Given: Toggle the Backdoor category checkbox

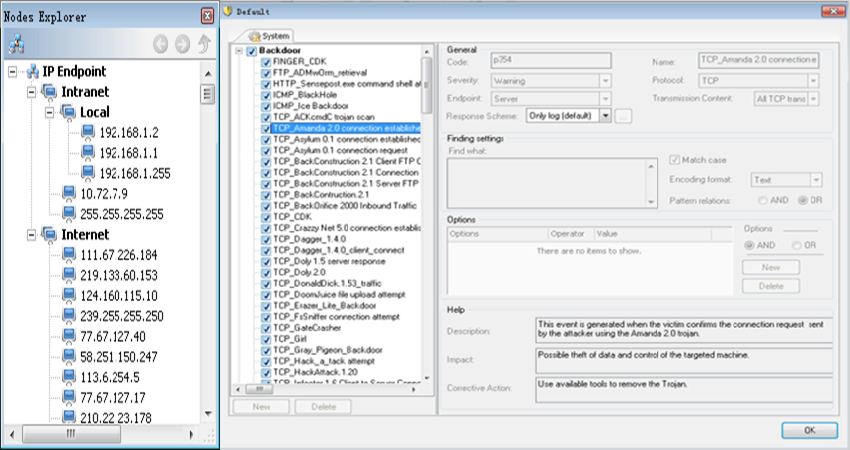Looking at the screenshot, I should point(251,51).
